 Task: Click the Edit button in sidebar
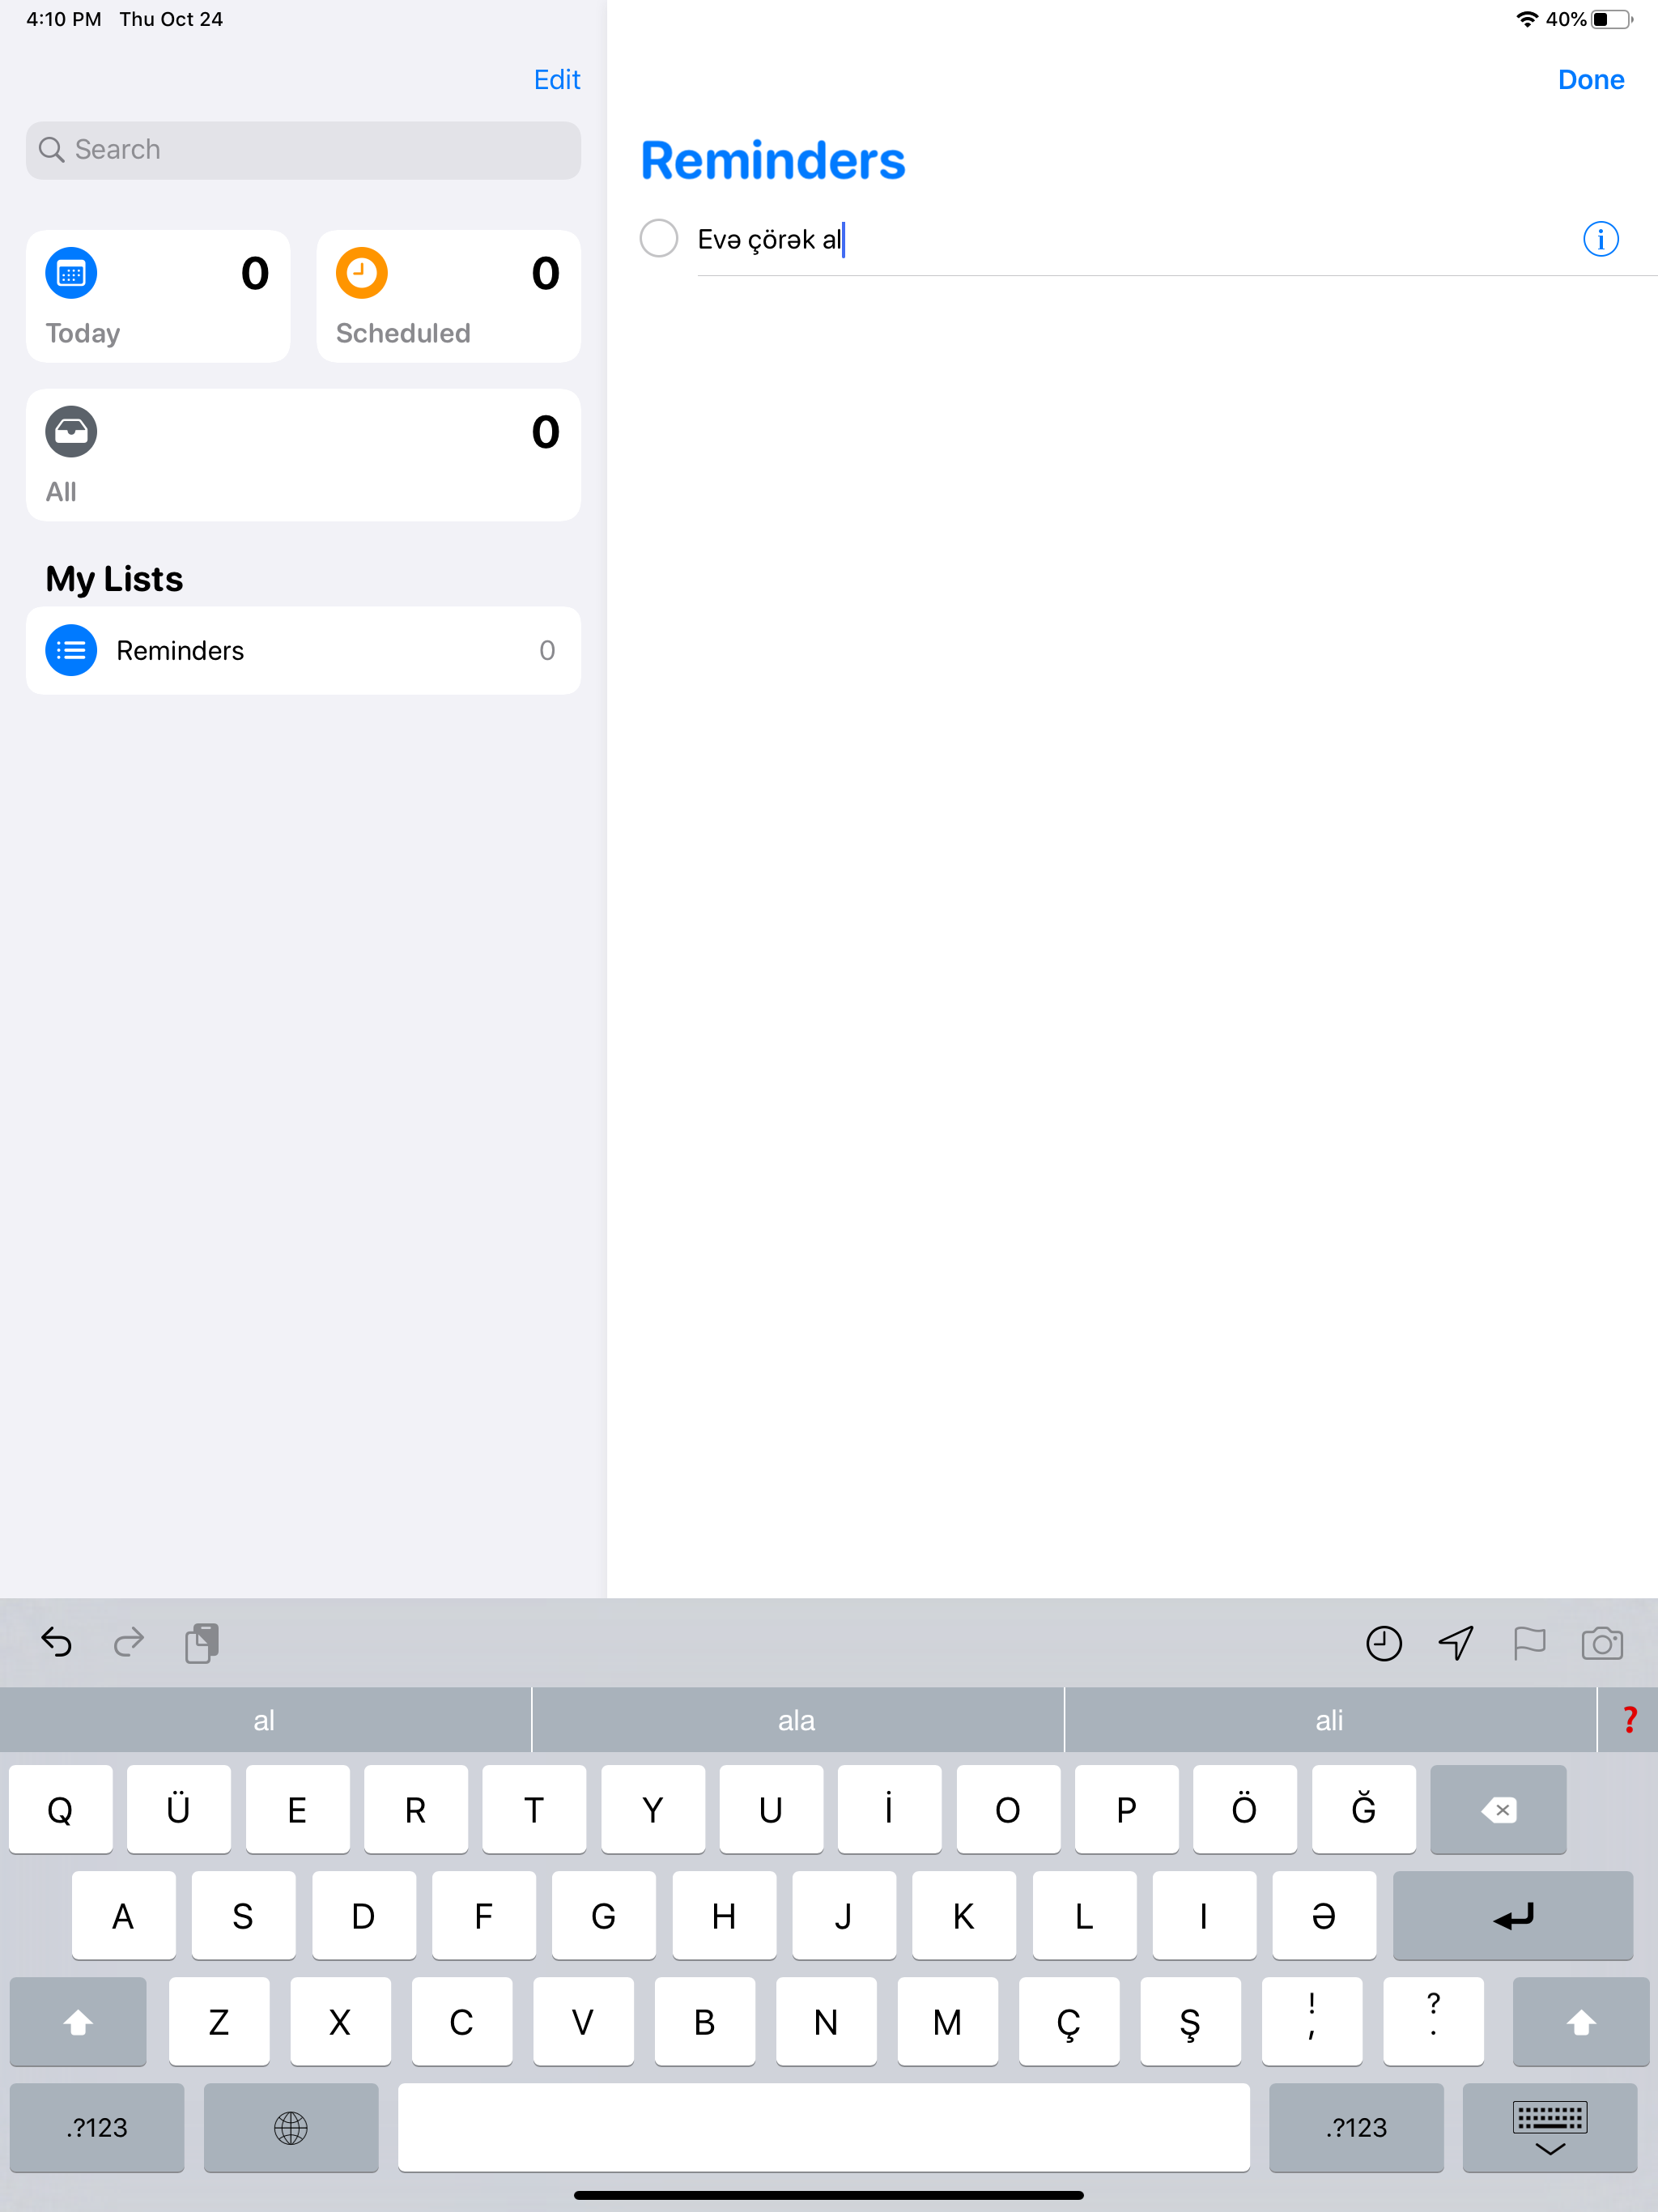click(557, 80)
